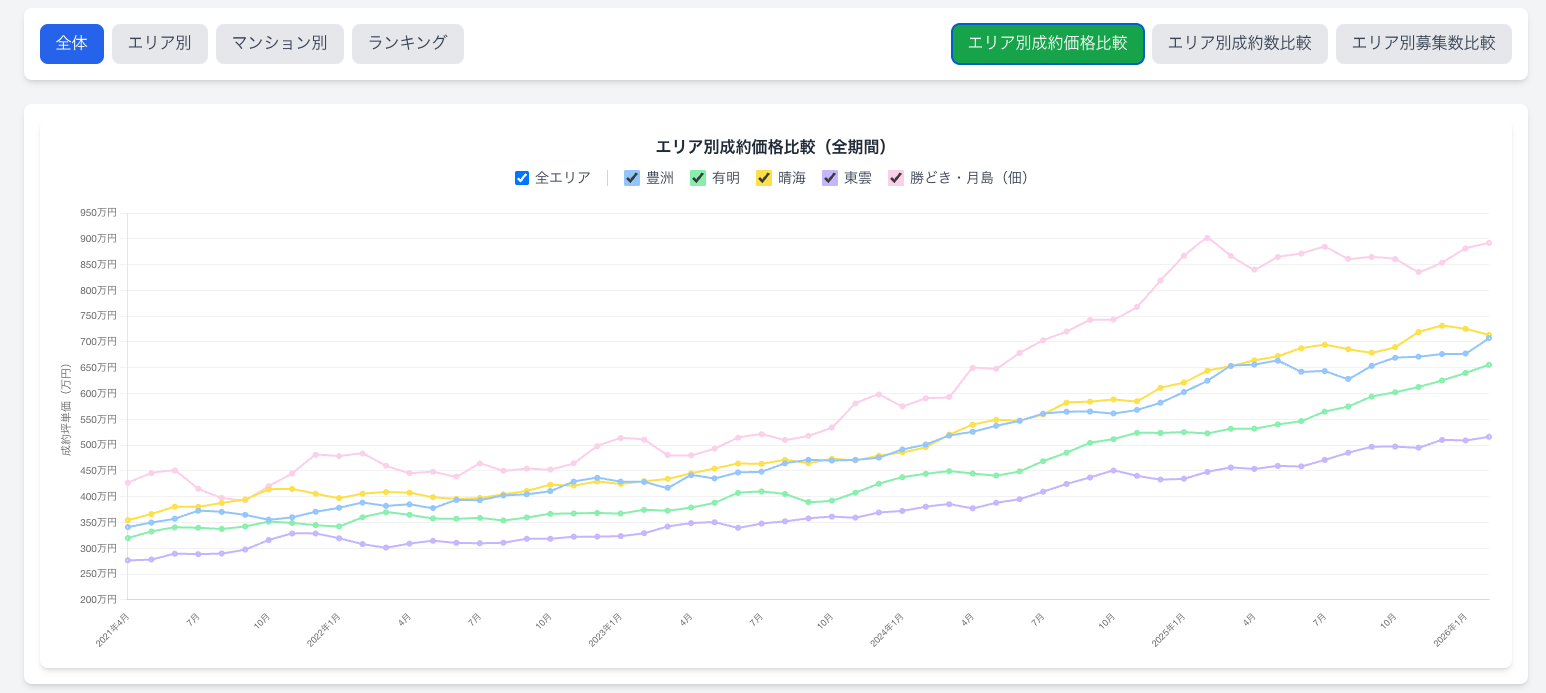Click the peak point of the pink line
This screenshot has width=1546, height=693.
tap(1207, 238)
